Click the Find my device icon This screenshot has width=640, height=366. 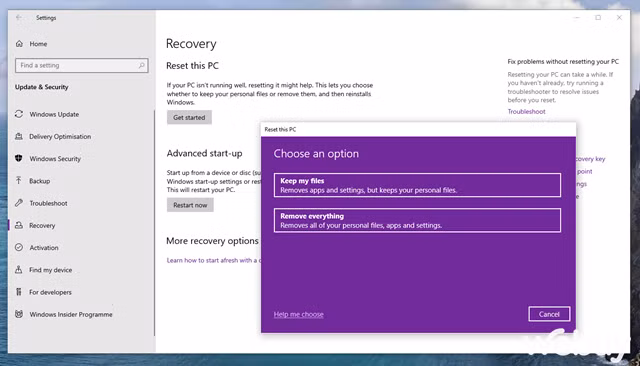click(19, 269)
